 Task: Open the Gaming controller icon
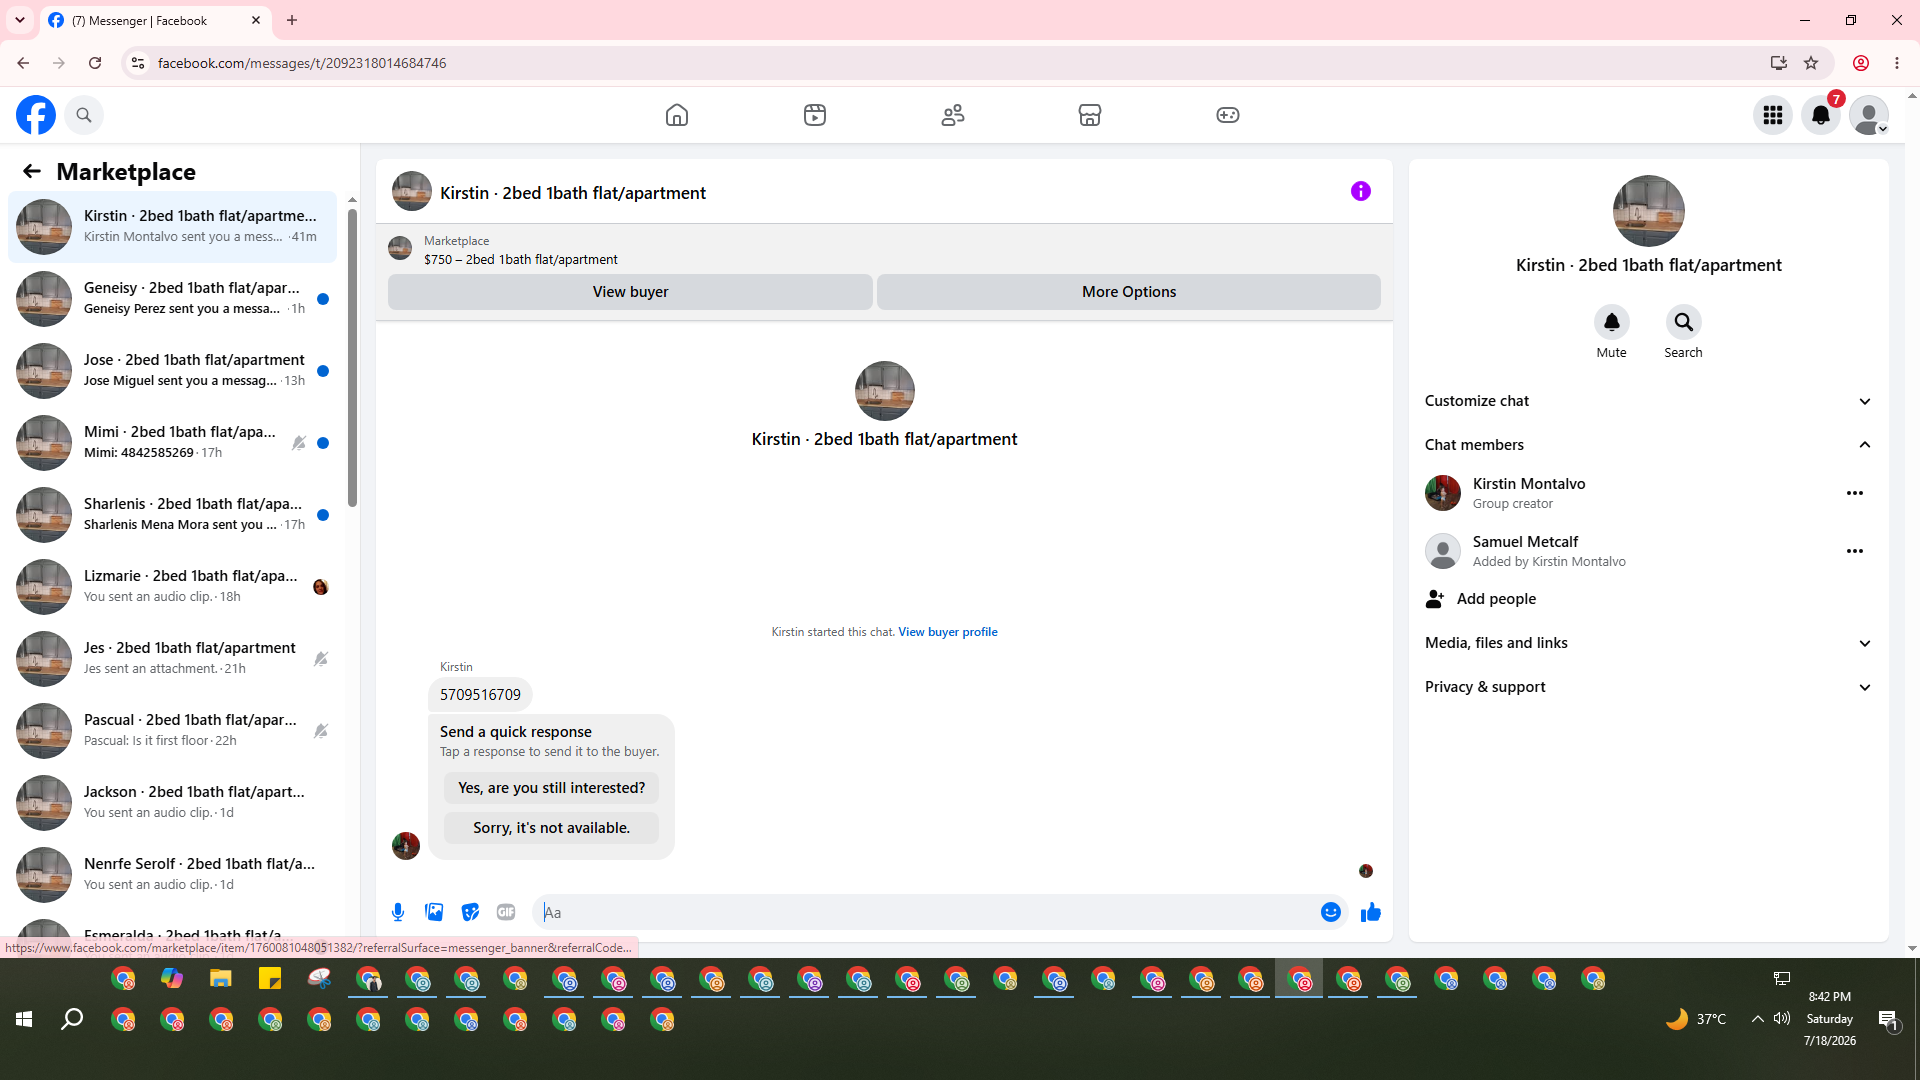point(1228,115)
